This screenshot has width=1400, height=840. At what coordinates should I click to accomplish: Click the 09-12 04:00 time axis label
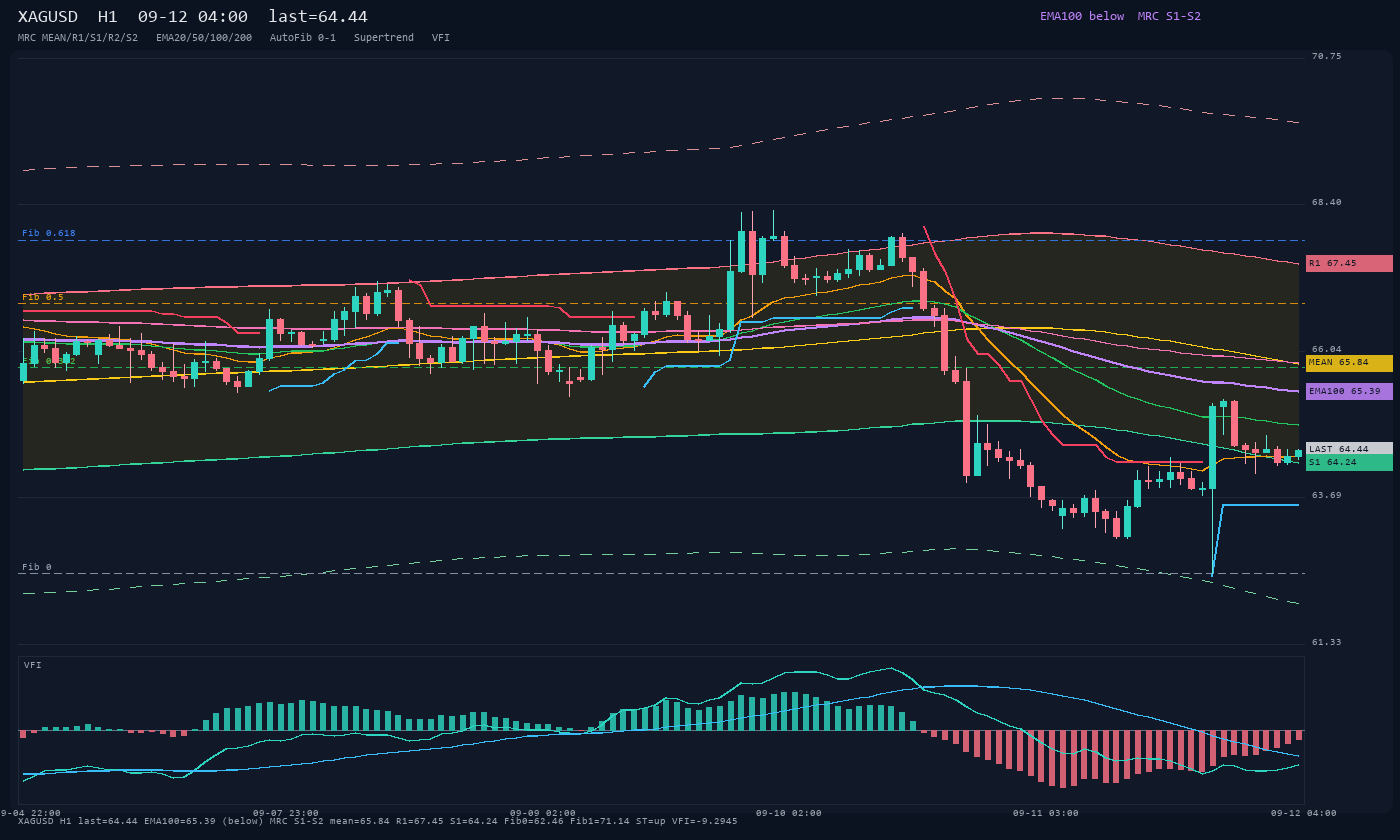[x=1304, y=813]
